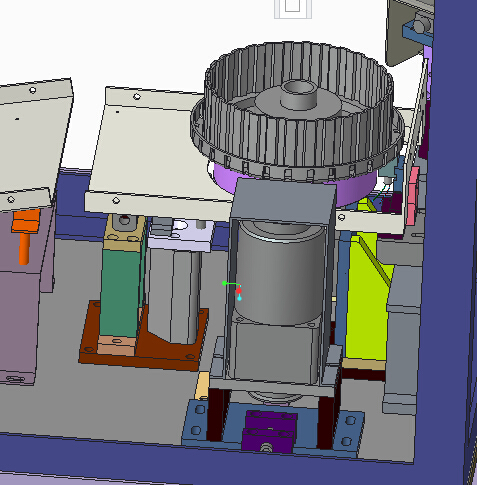The height and width of the screenshot is (485, 477).
Task: Pick the salmon foot block below the green block
Action: (x=116, y=345)
